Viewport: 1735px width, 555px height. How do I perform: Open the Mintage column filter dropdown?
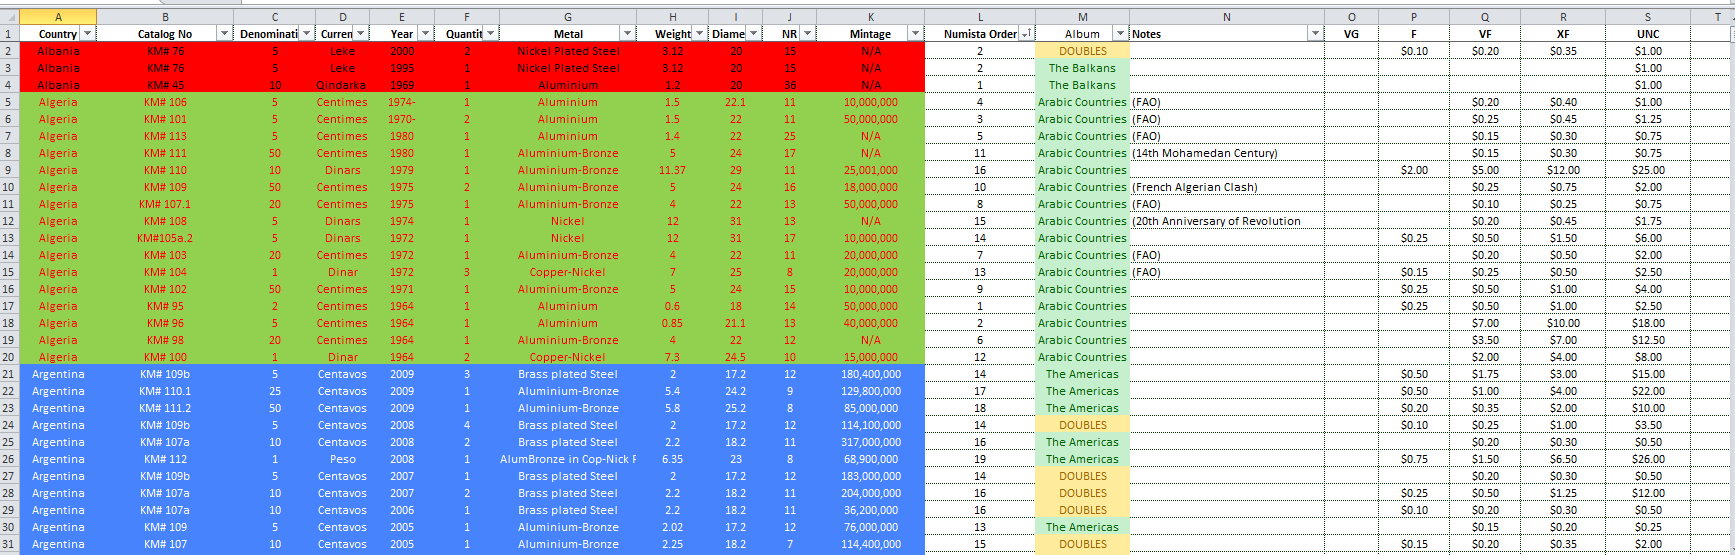(x=915, y=34)
